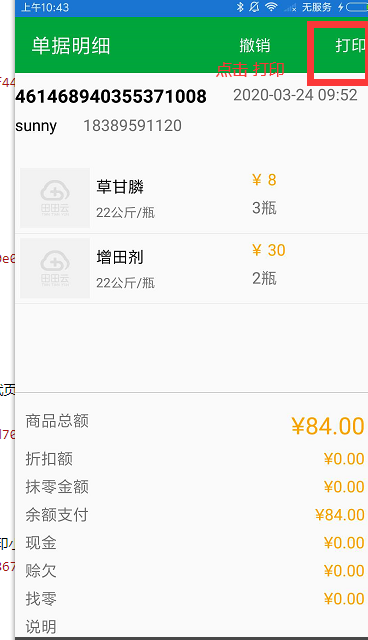Tap the battery charging indicator

pyautogui.click(x=353, y=7)
